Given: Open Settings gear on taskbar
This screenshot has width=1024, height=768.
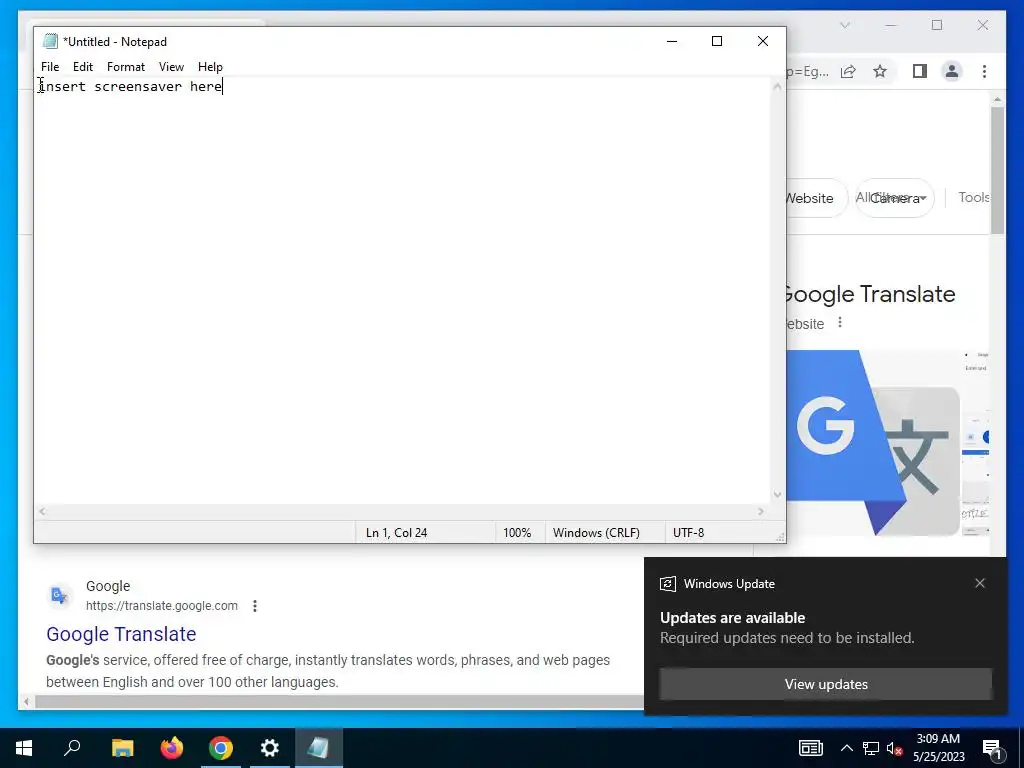Looking at the screenshot, I should click(270, 748).
